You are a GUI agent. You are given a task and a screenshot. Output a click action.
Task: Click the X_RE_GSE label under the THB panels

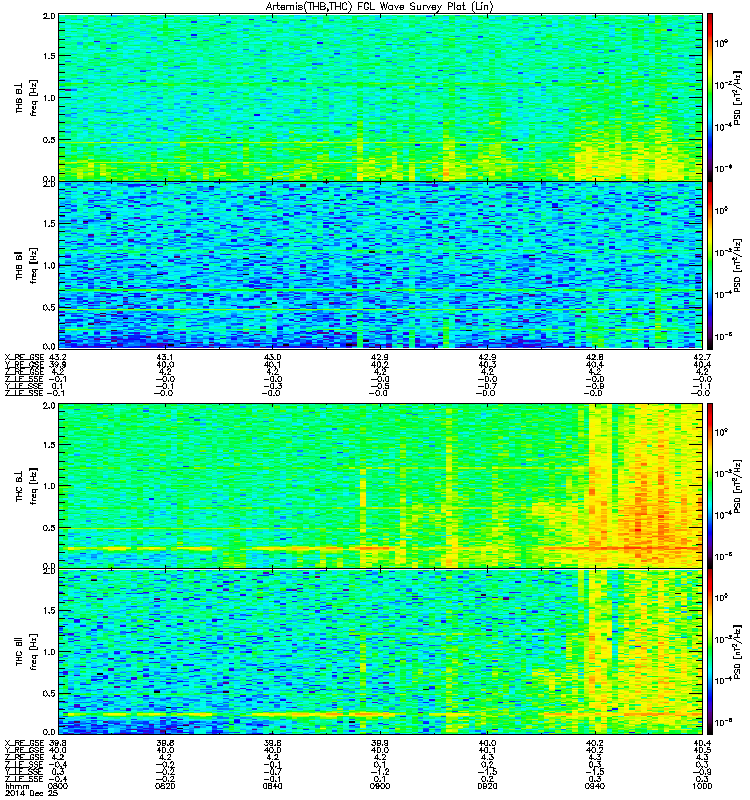click(24, 357)
